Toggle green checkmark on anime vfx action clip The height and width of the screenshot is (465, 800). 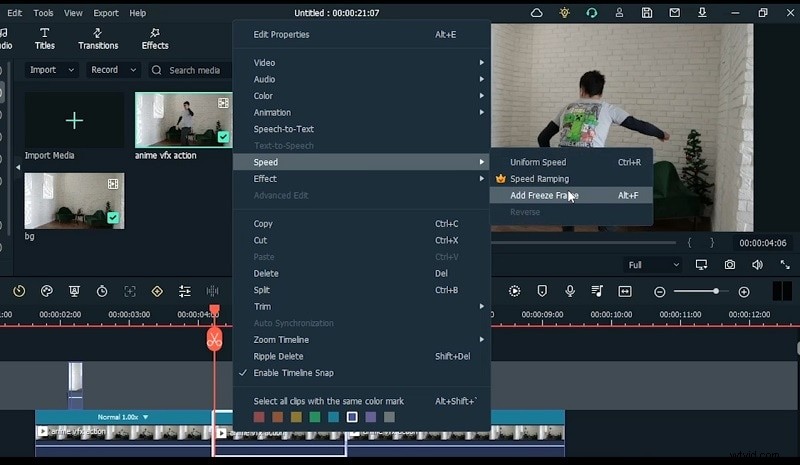pyautogui.click(x=223, y=137)
